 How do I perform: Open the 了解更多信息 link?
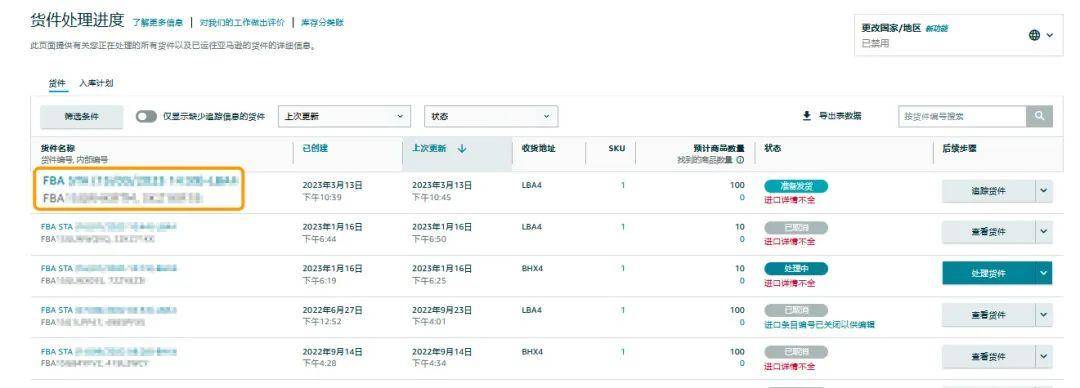point(158,23)
